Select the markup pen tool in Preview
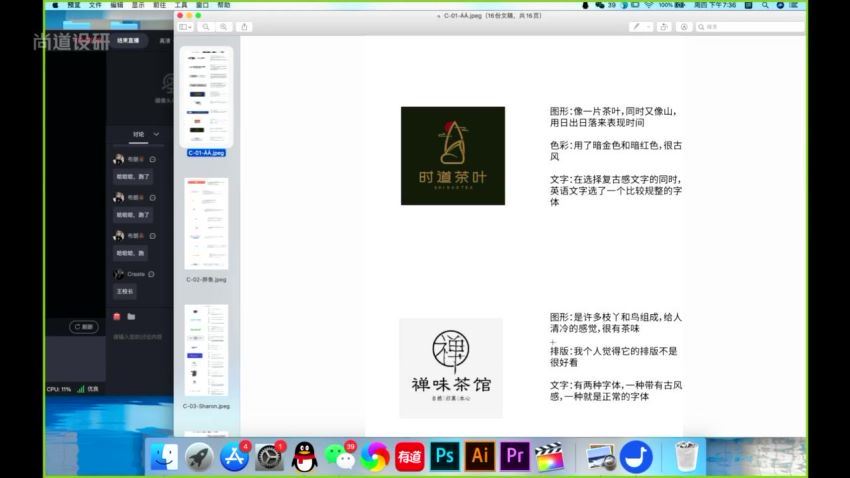Screen dimensions: 850x478 click(x=636, y=27)
